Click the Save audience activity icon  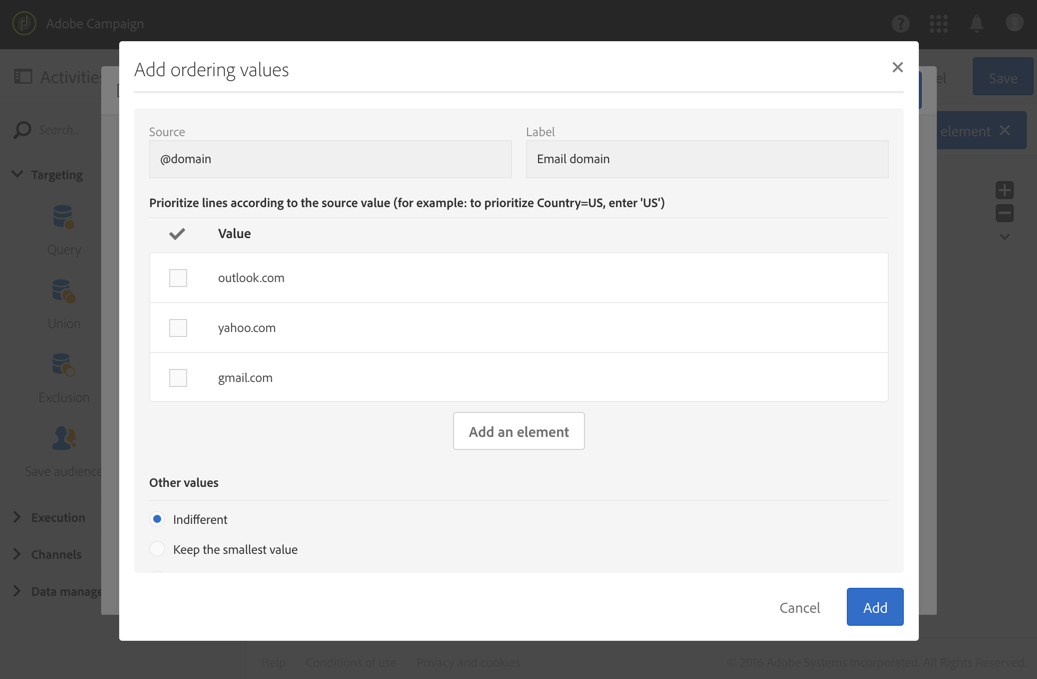pyautogui.click(x=63, y=438)
